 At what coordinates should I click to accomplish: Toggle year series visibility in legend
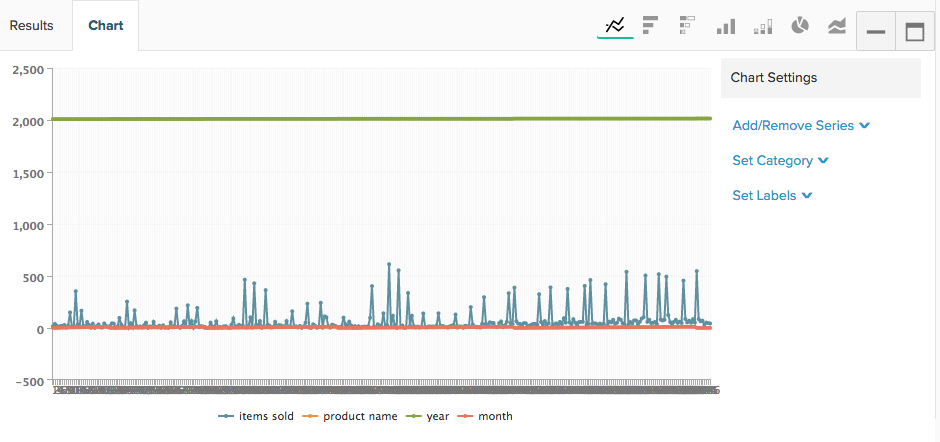pos(427,416)
